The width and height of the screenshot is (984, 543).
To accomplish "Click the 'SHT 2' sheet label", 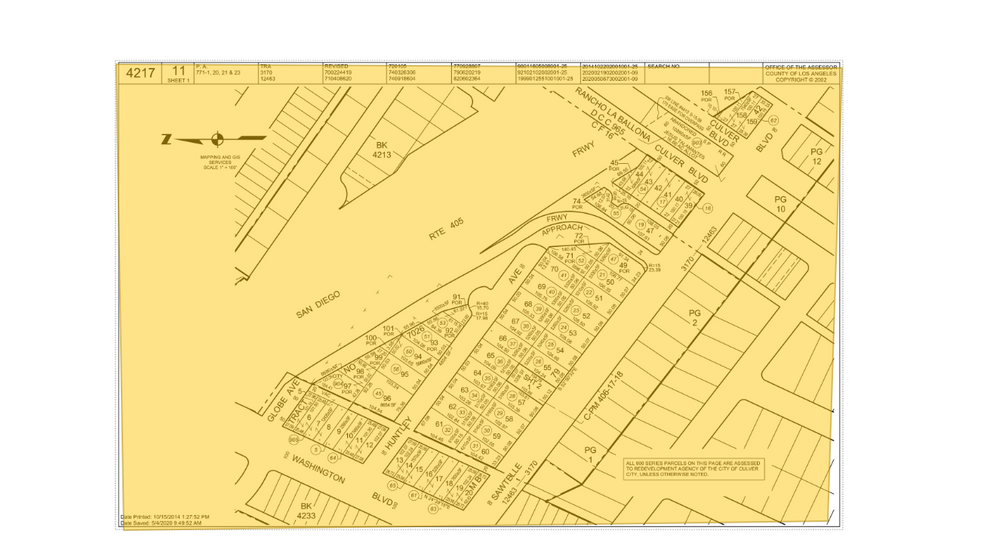I will [x=532, y=382].
